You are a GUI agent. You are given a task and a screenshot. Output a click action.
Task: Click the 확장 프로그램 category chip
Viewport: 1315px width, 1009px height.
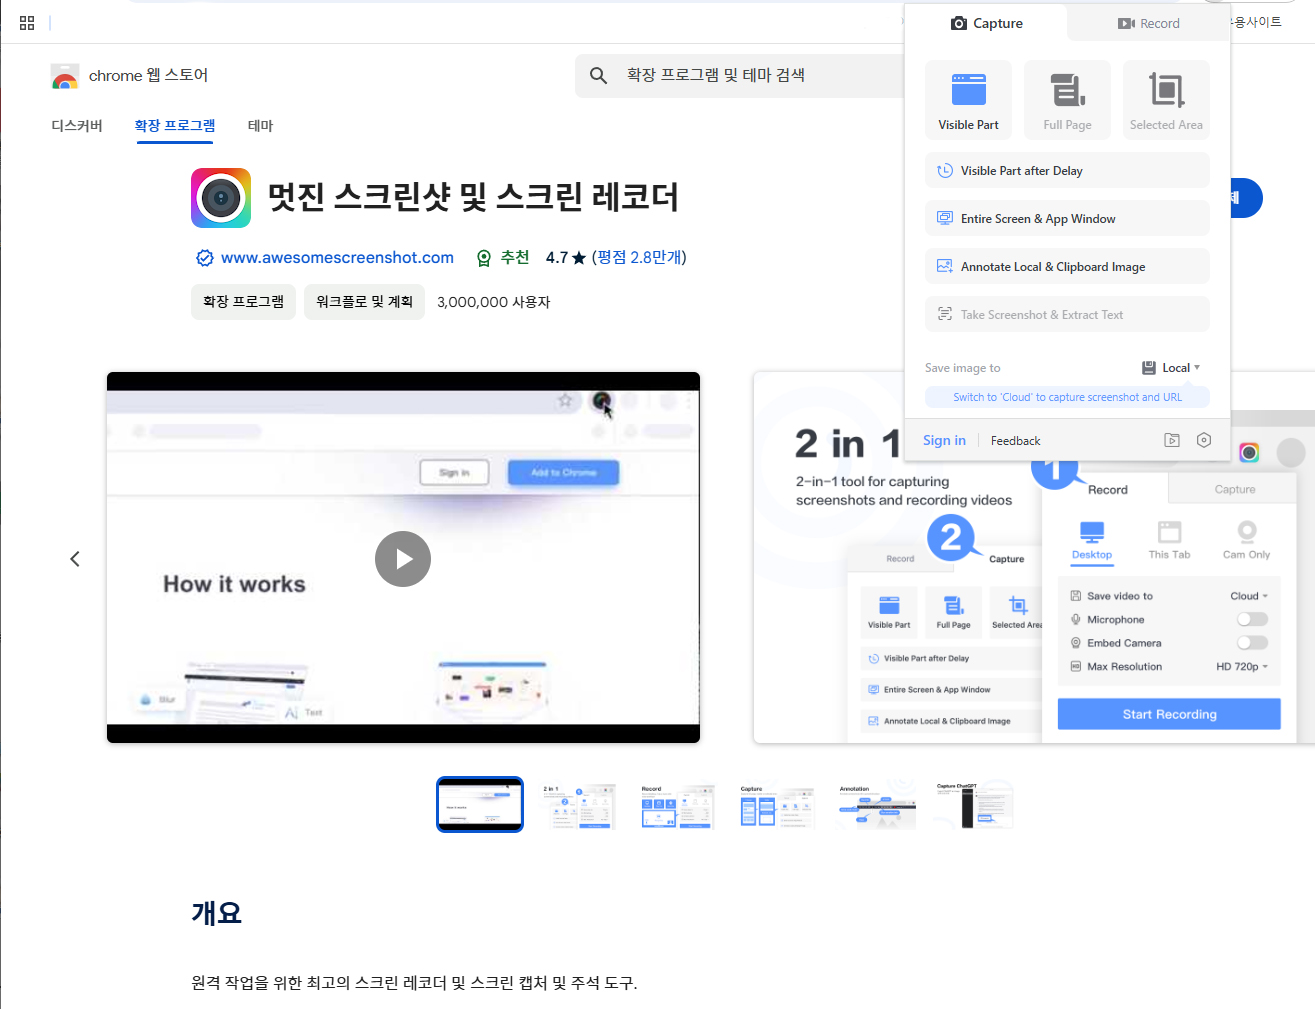[x=243, y=301]
